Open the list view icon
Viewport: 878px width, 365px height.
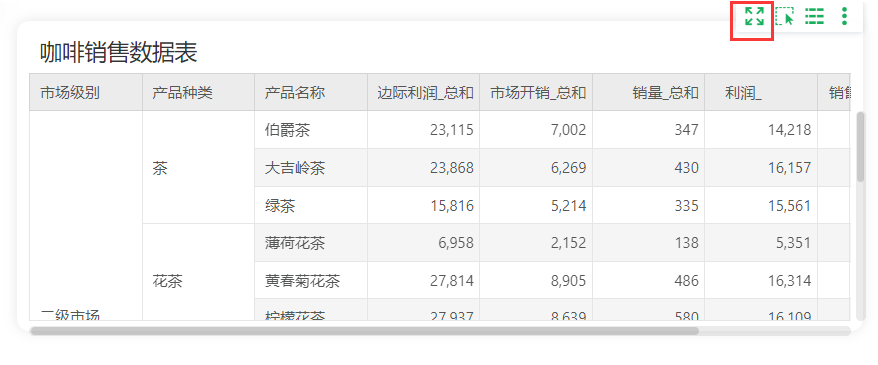coord(814,17)
